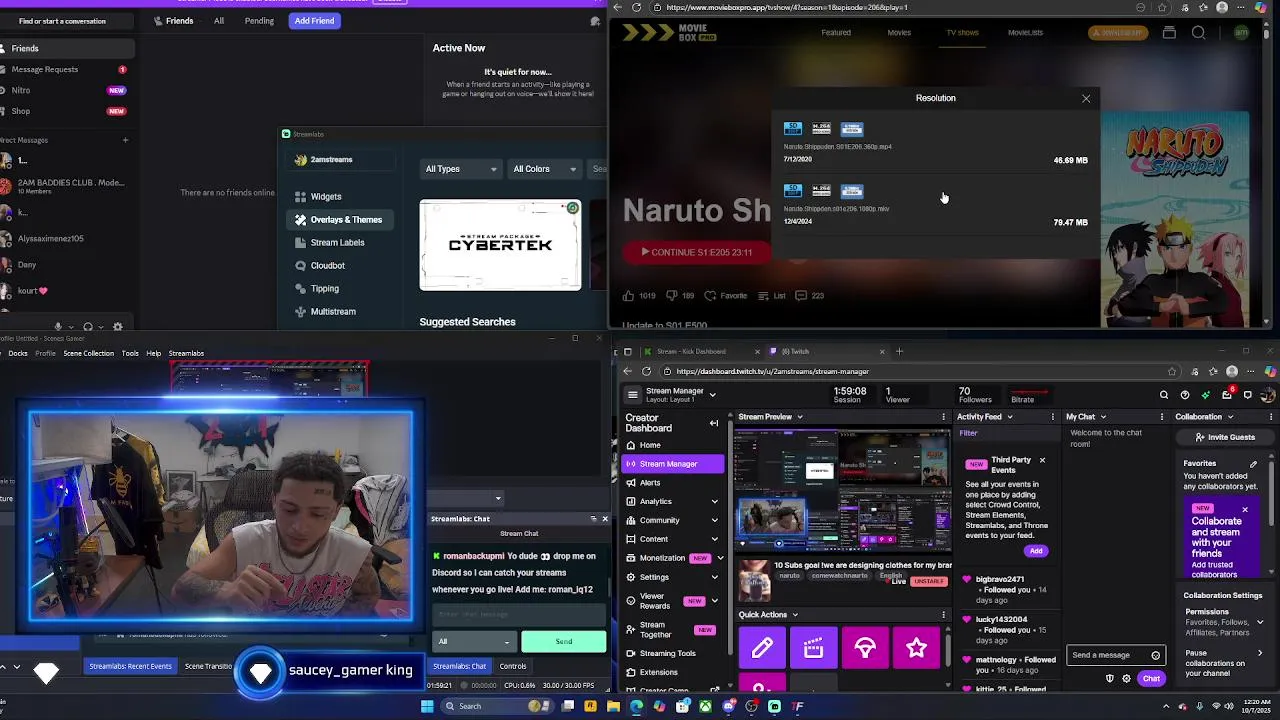
Task: Click the purple Chat send button
Action: (1151, 680)
